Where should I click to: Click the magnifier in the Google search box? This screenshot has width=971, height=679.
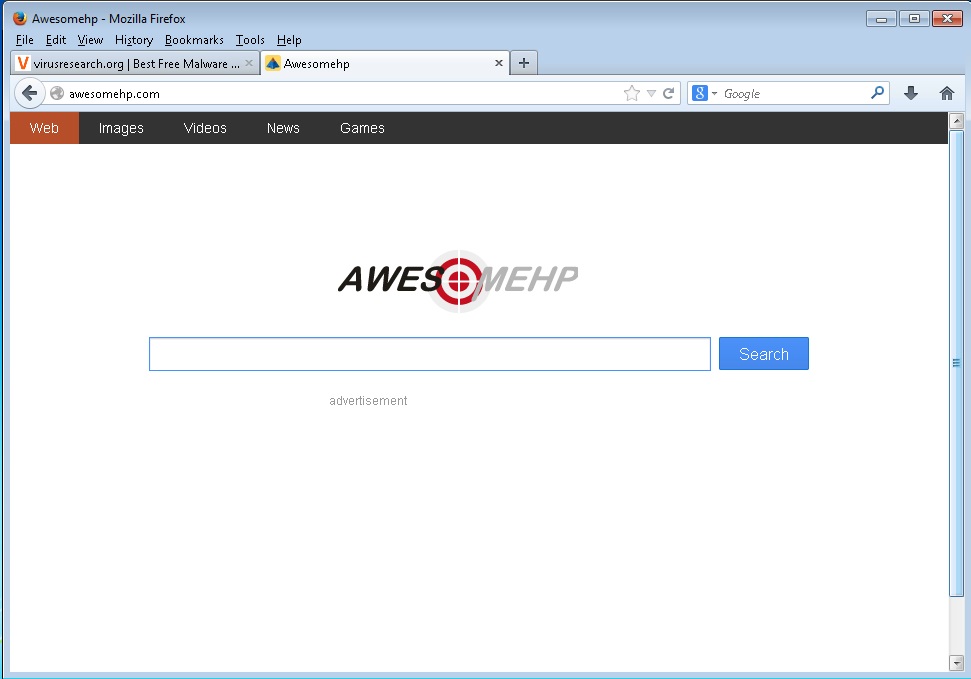pyautogui.click(x=877, y=93)
